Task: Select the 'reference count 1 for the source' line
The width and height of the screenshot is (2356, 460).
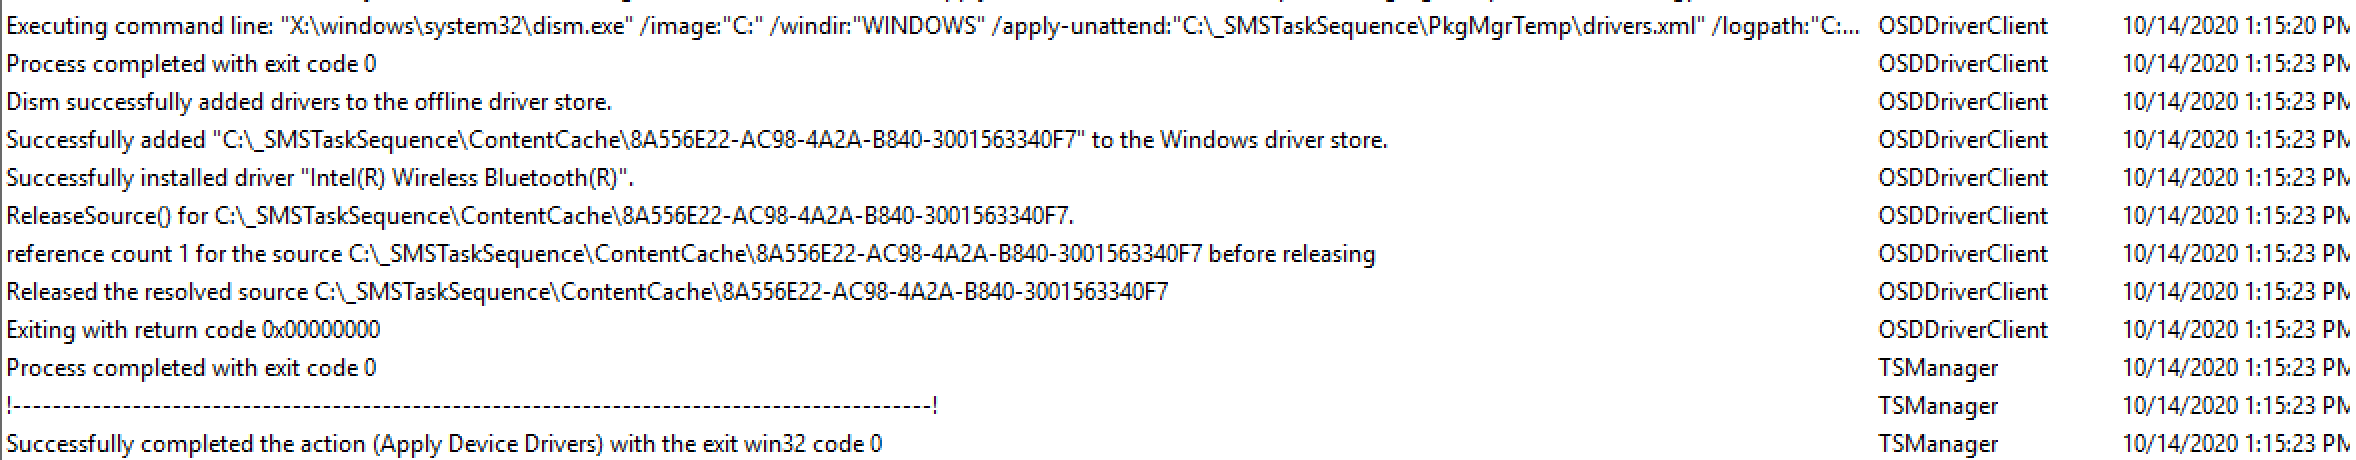Action: tap(690, 254)
